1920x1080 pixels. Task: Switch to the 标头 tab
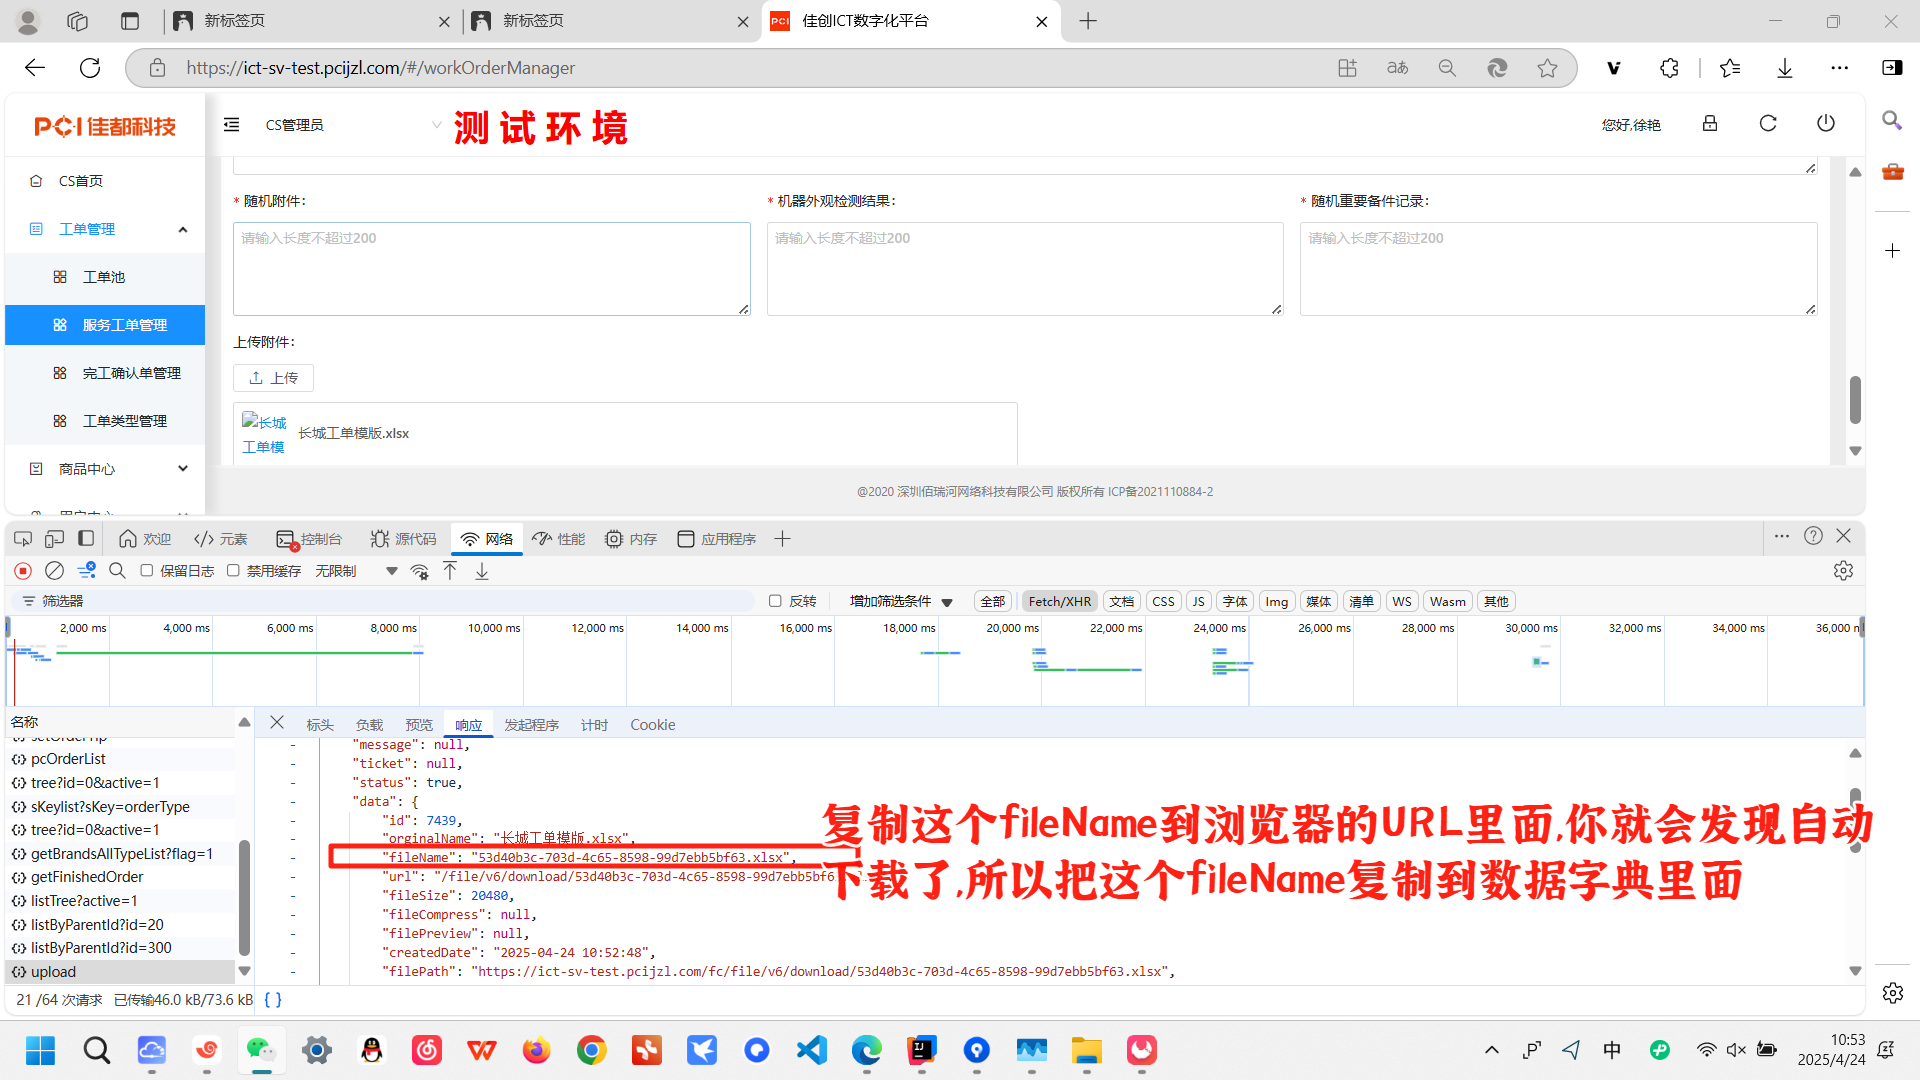320,725
